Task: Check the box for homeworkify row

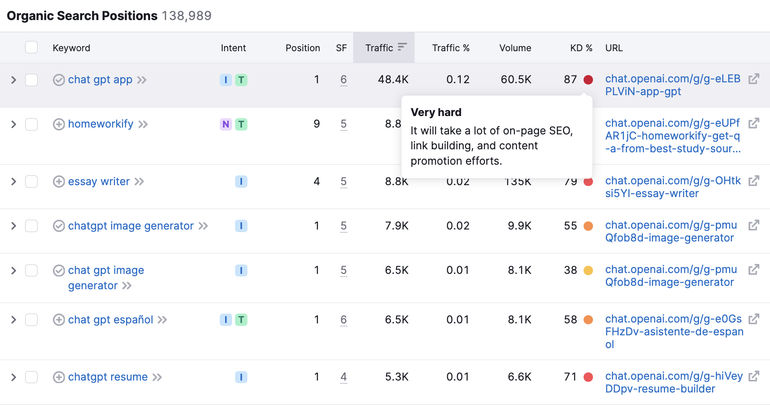Action: [31, 124]
